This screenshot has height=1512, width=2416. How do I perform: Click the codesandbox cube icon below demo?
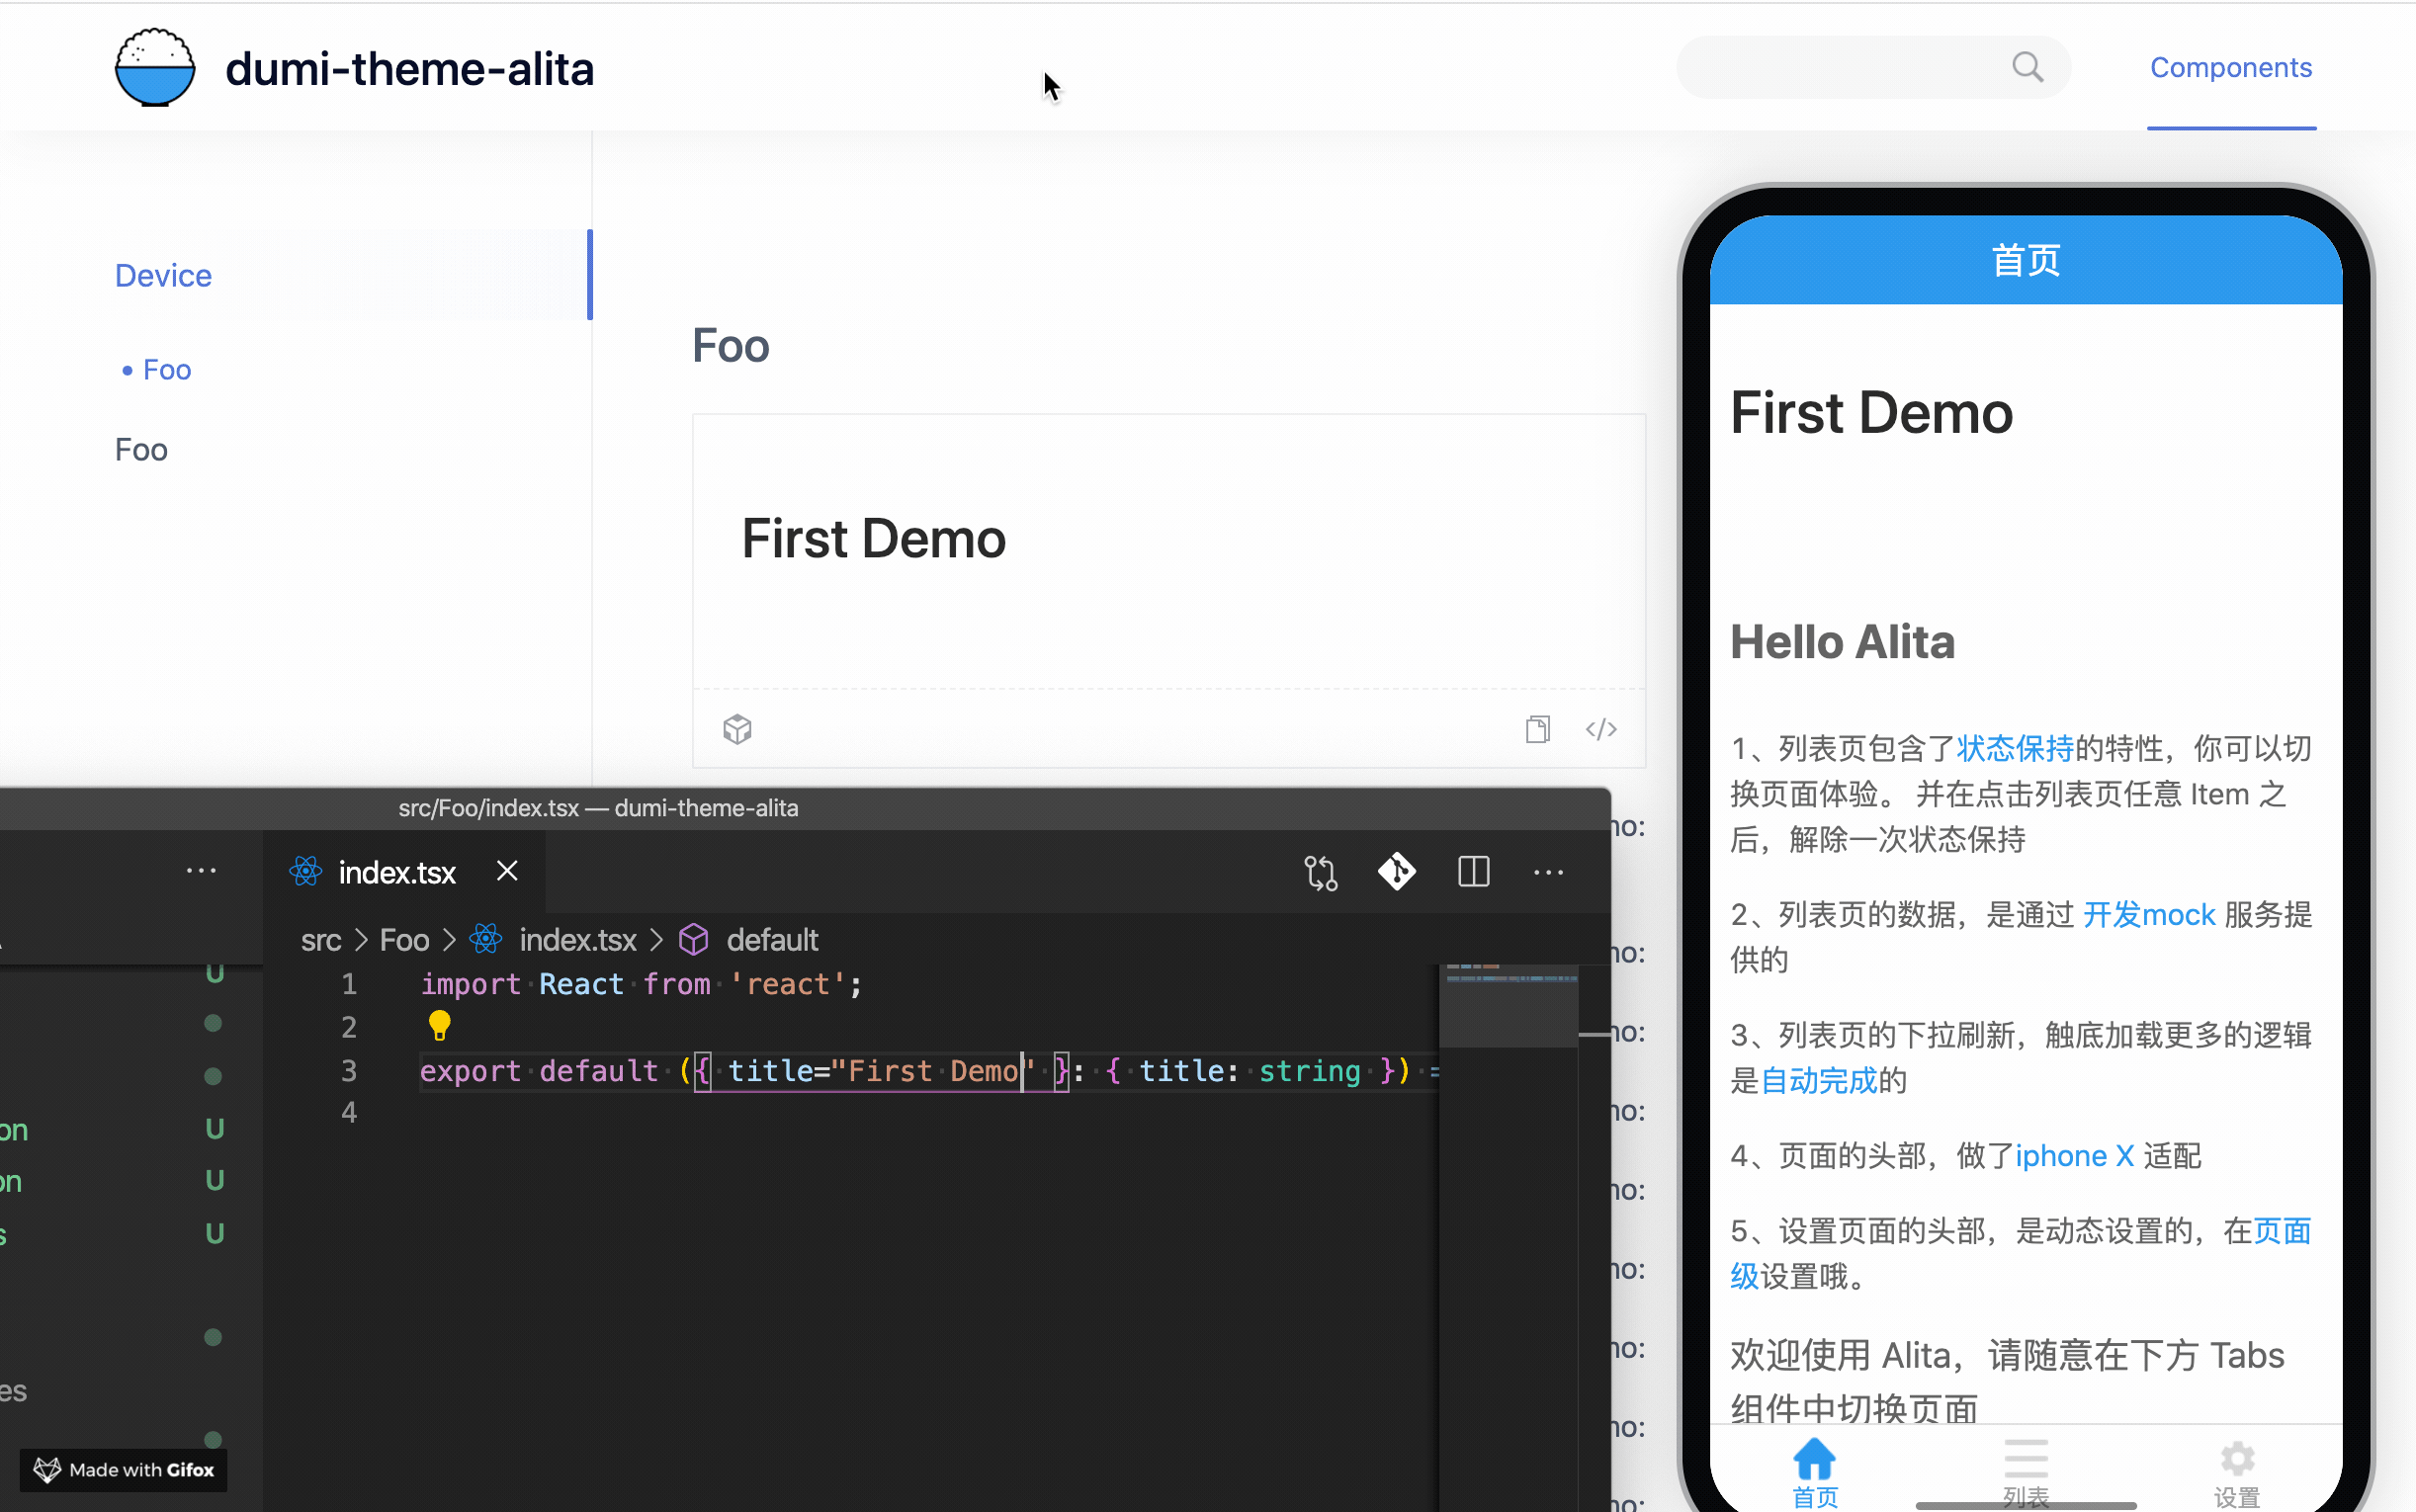[x=737, y=729]
